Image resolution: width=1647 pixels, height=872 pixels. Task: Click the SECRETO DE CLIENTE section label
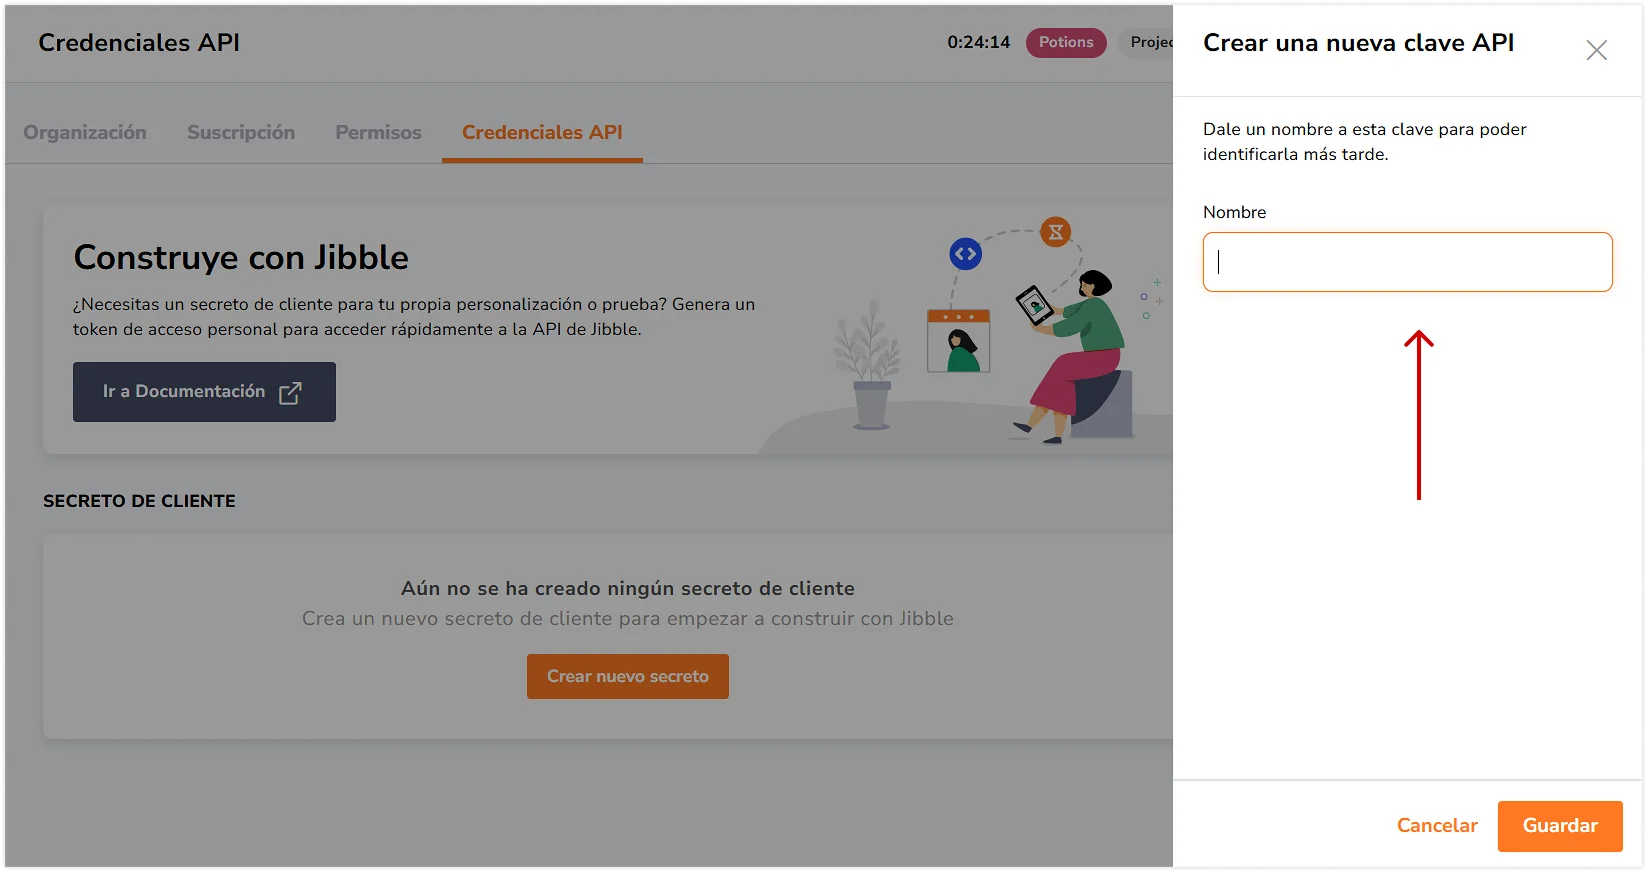(139, 501)
